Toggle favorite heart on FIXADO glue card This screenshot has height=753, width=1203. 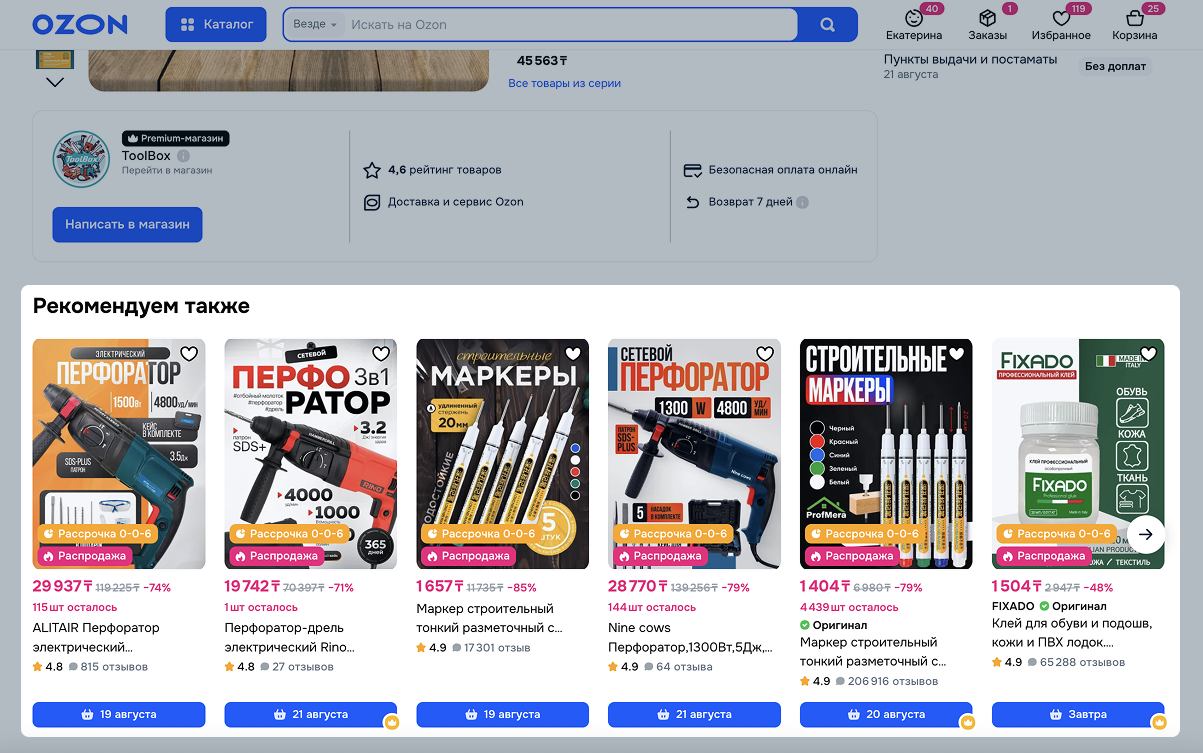pyautogui.click(x=1148, y=354)
